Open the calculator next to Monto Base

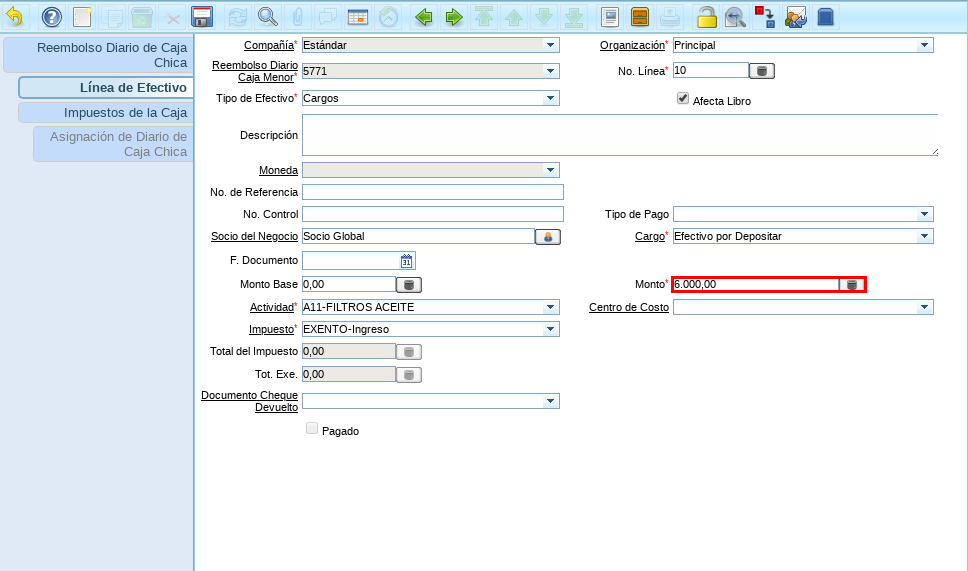[409, 285]
